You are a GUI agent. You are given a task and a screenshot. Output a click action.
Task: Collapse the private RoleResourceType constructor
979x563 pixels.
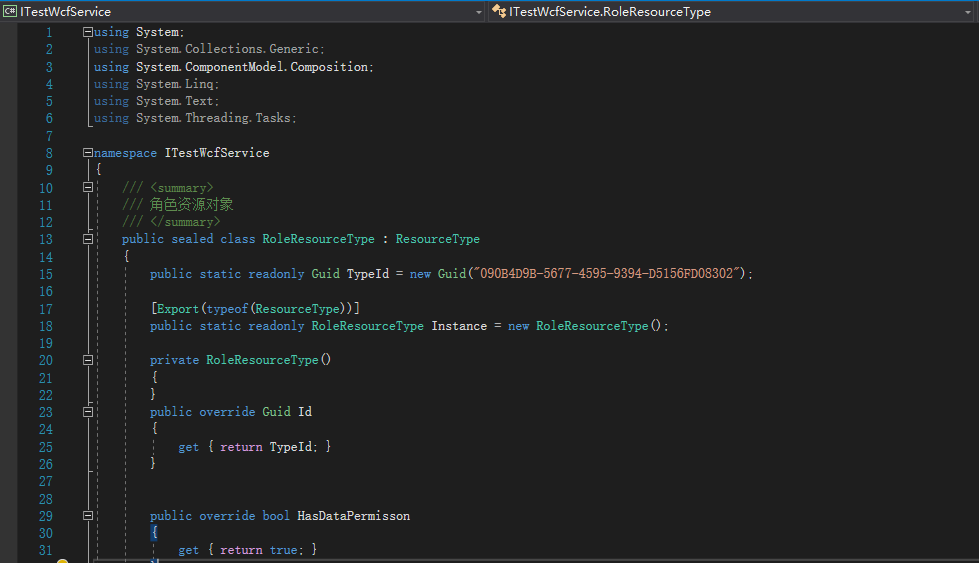[88, 360]
